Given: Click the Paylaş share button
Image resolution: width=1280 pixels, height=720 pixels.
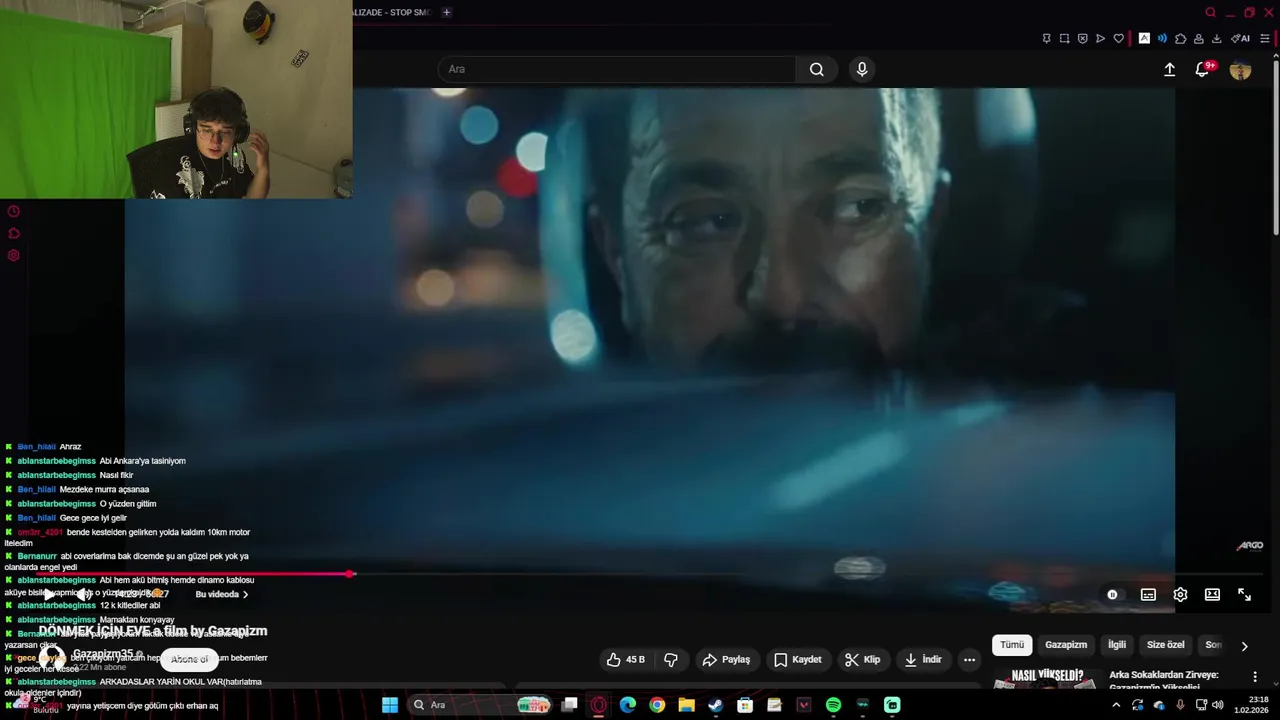Looking at the screenshot, I should pyautogui.click(x=726, y=659).
